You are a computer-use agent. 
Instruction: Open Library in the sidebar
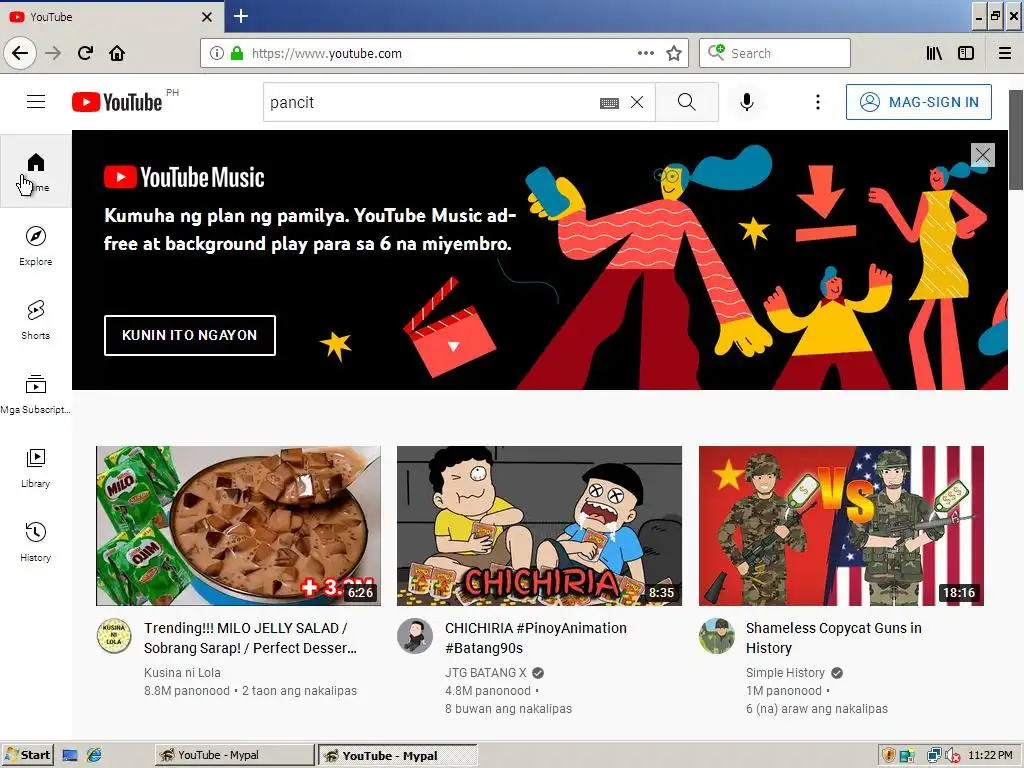point(36,468)
